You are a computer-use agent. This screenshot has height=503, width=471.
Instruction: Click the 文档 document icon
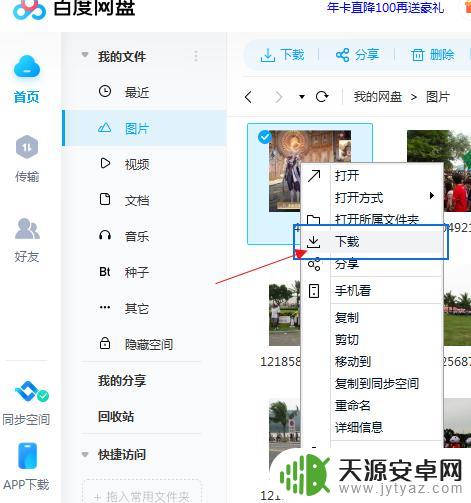click(105, 199)
